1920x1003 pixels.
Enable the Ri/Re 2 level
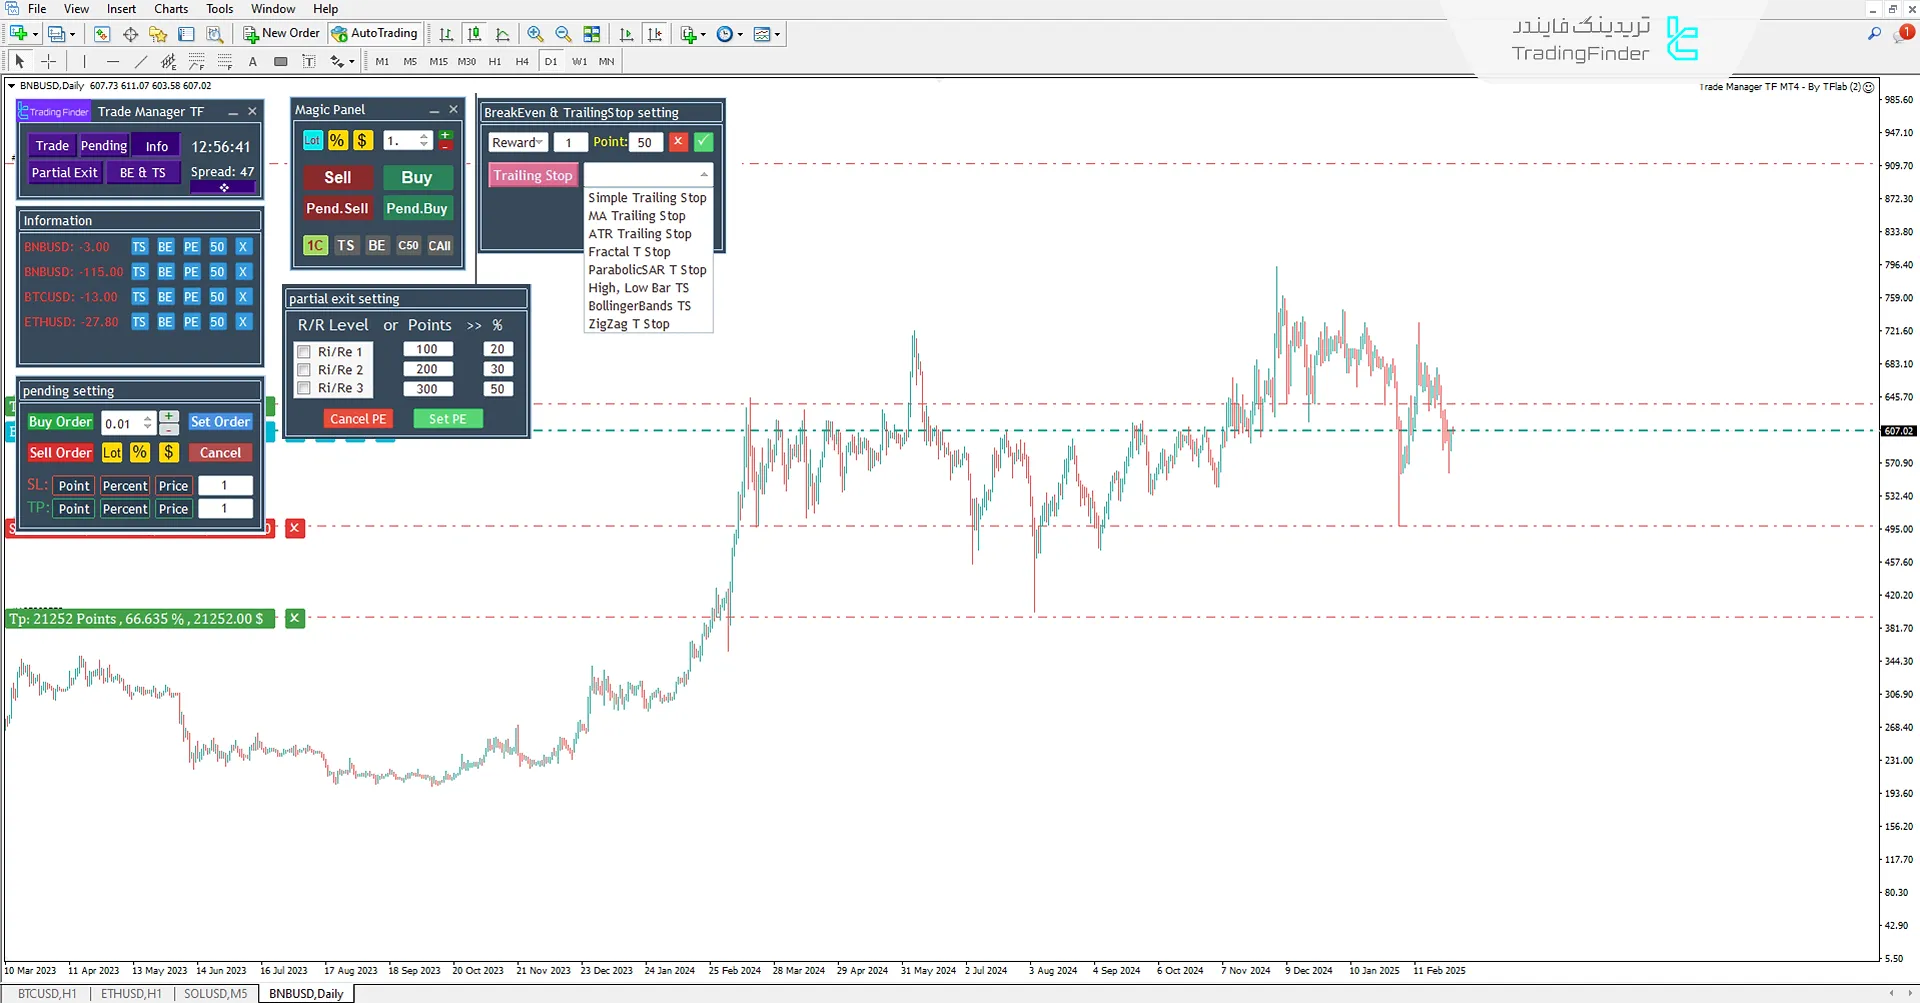304,369
